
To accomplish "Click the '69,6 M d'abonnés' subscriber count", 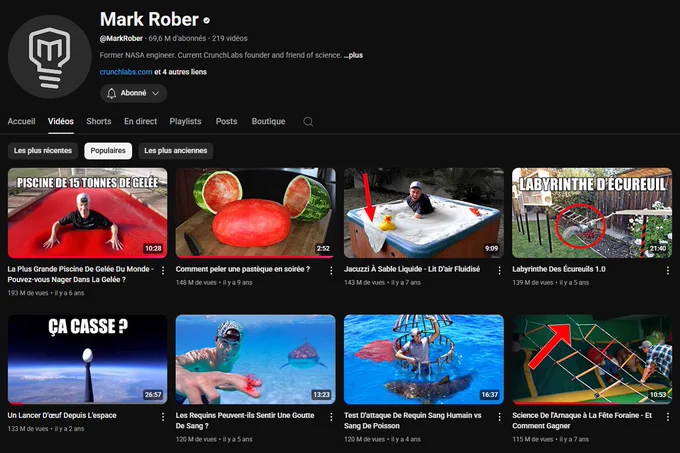I will (177, 38).
